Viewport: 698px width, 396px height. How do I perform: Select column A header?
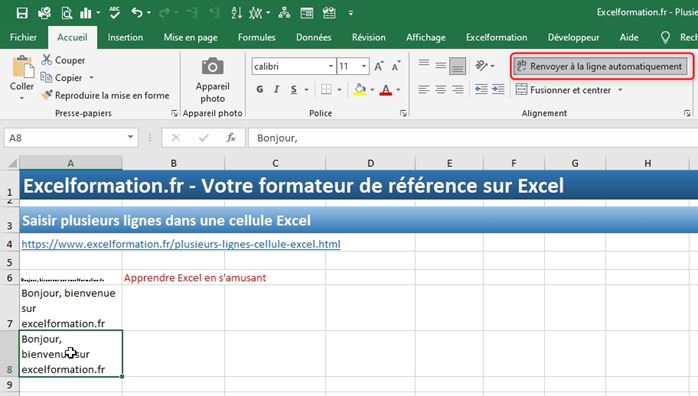click(71, 163)
